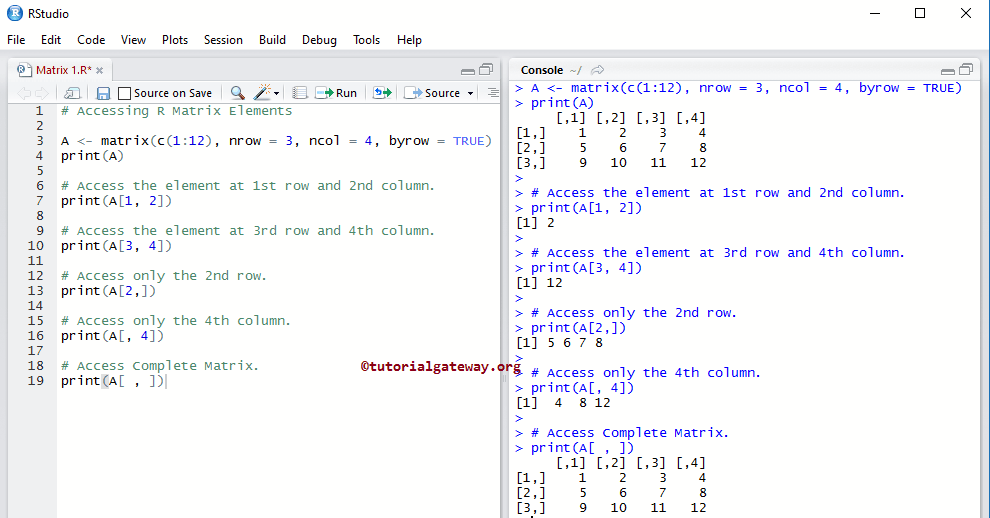Click console output '[1] 2'

click(535, 223)
